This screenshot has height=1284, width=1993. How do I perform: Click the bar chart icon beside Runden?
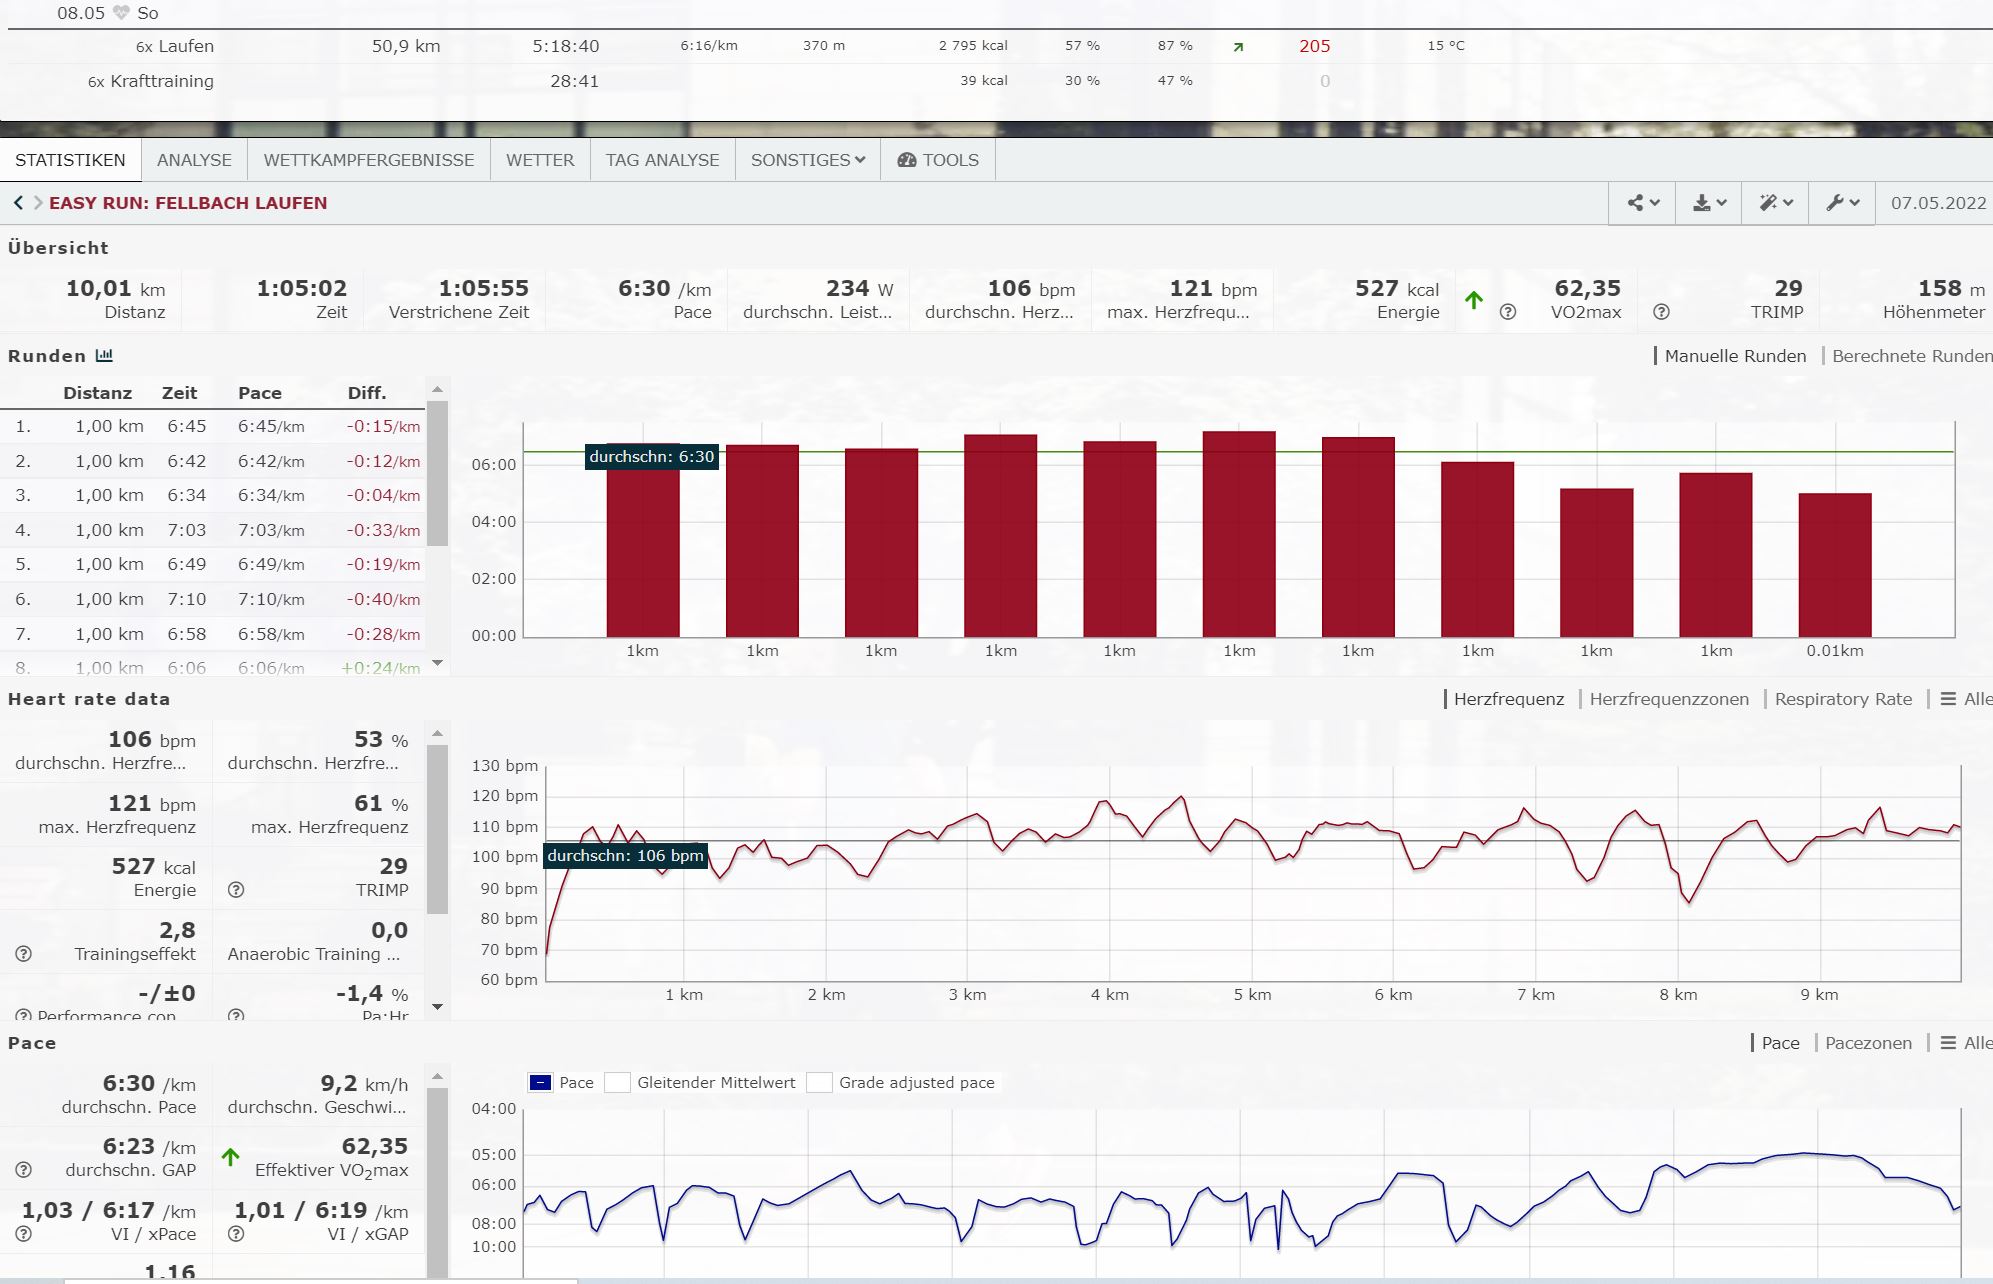click(x=104, y=356)
